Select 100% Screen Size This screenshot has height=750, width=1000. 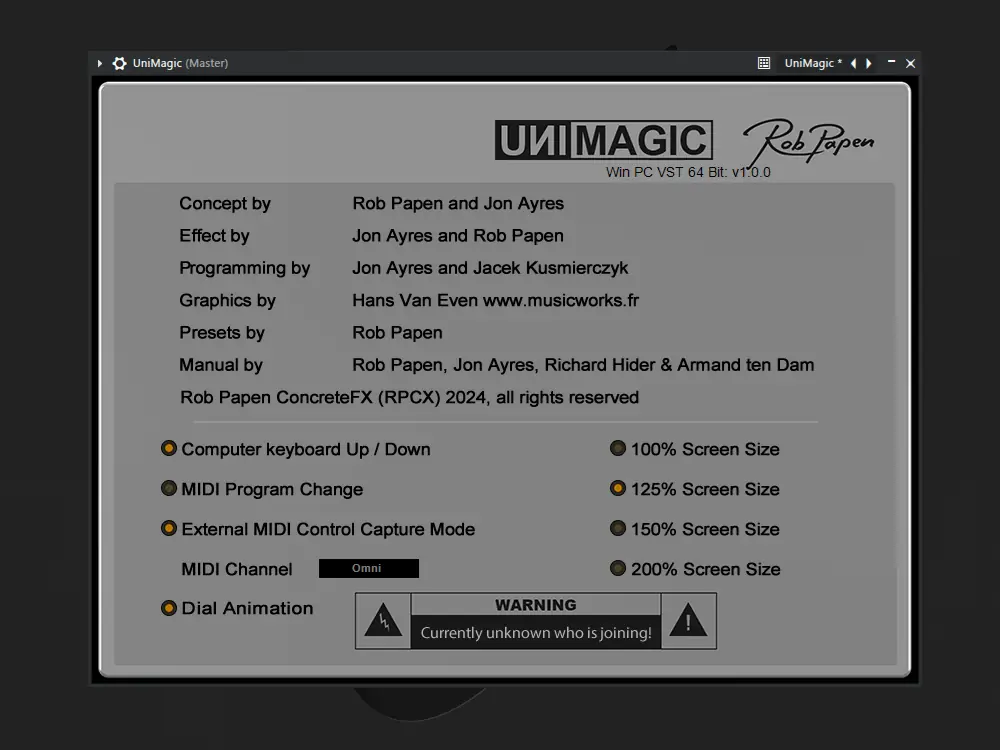pyautogui.click(x=617, y=448)
